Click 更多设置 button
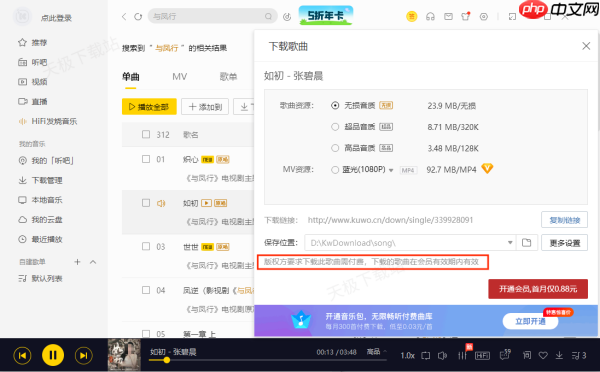This screenshot has height=372, width=600. pyautogui.click(x=564, y=243)
